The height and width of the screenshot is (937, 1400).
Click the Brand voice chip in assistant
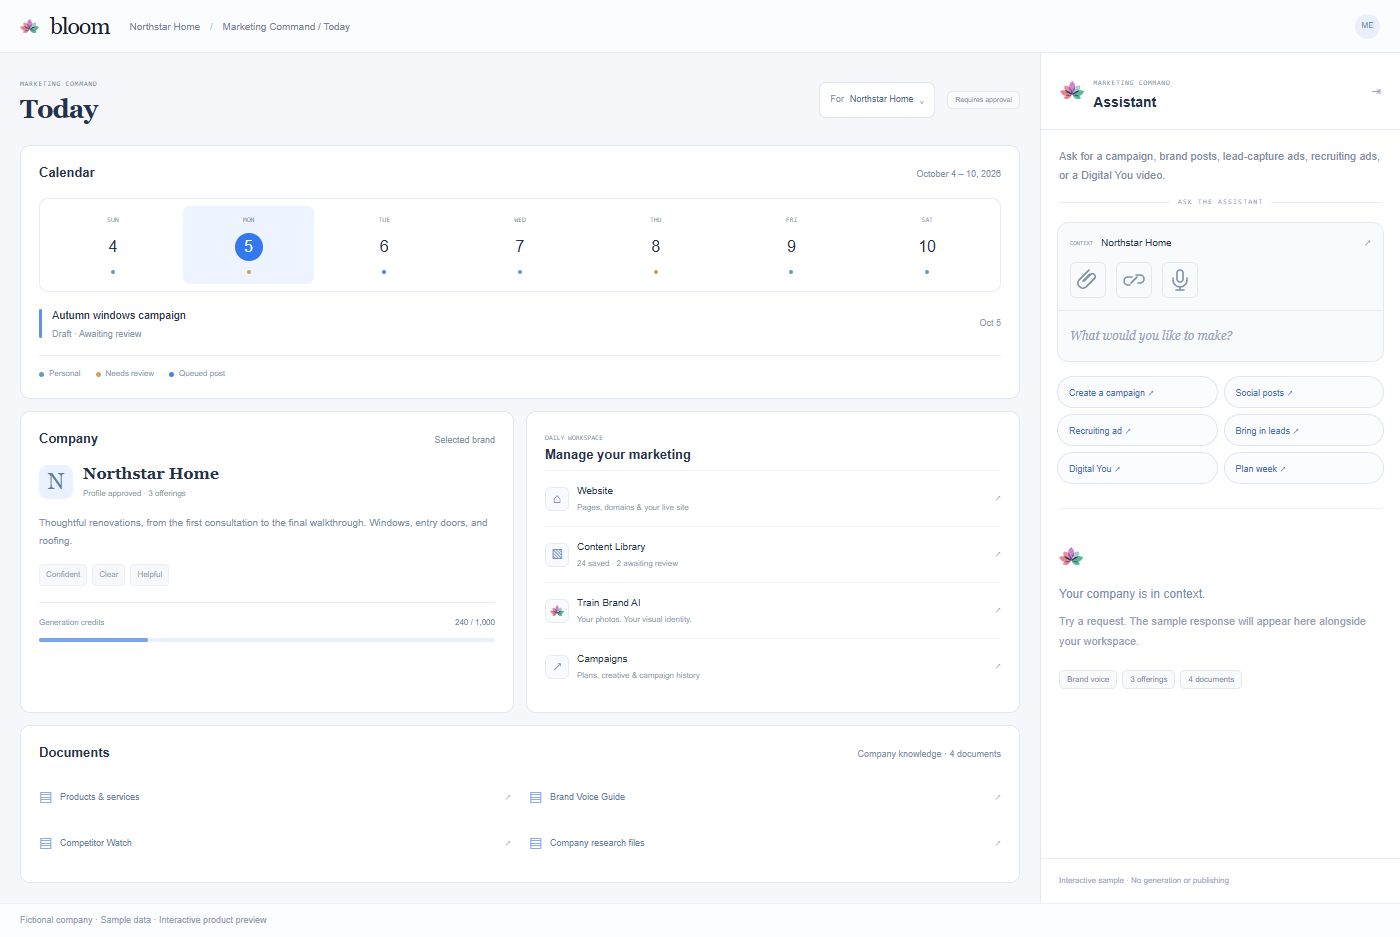click(x=1088, y=679)
